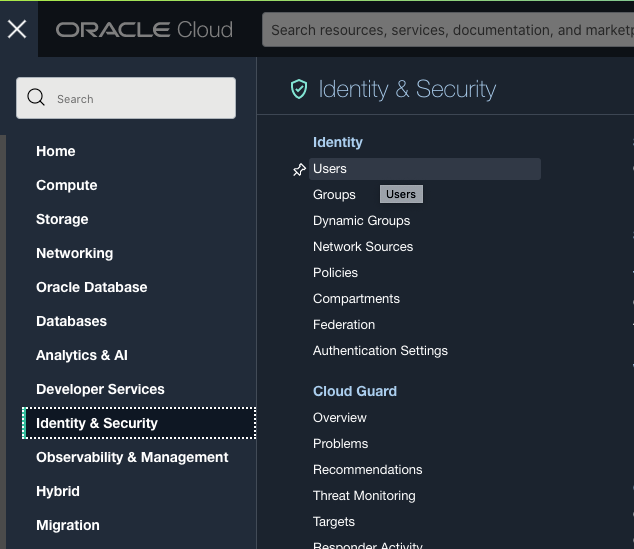634x549 pixels.
Task: Select Observability & Management category
Action: tap(132, 457)
